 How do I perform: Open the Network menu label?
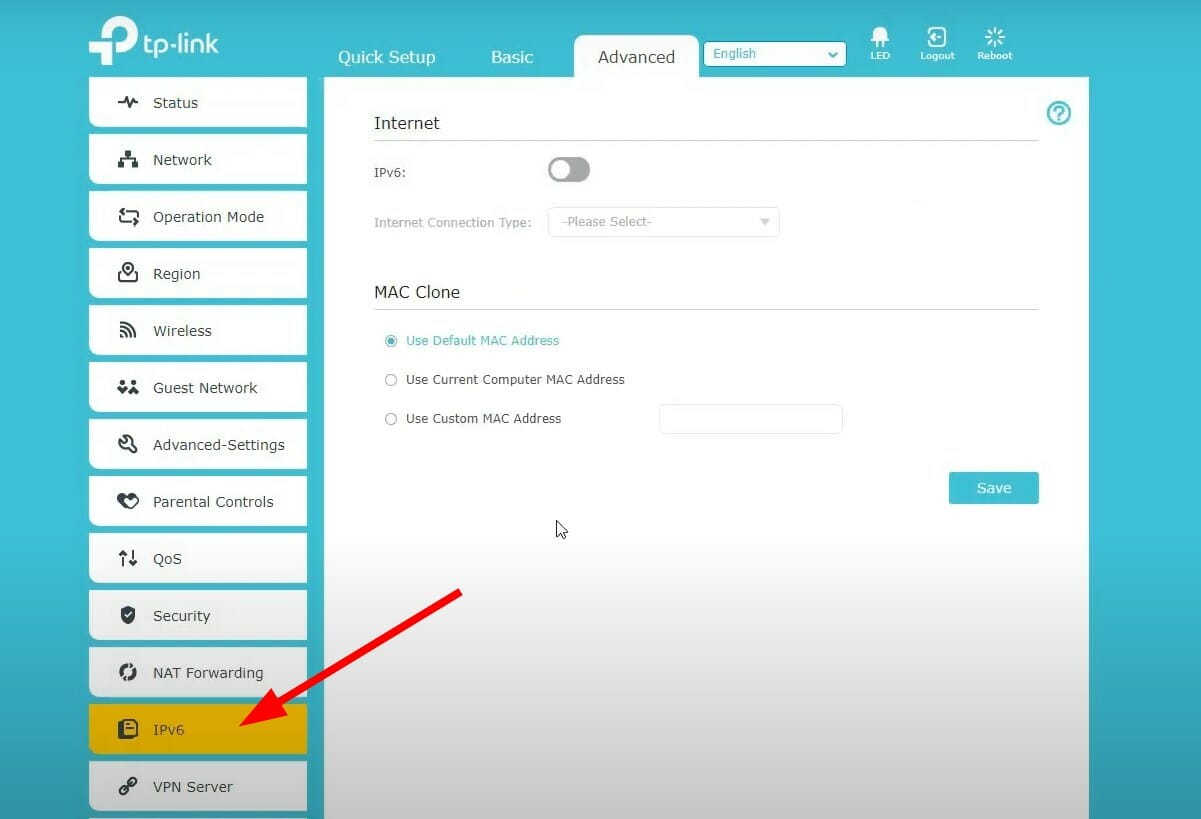[182, 160]
